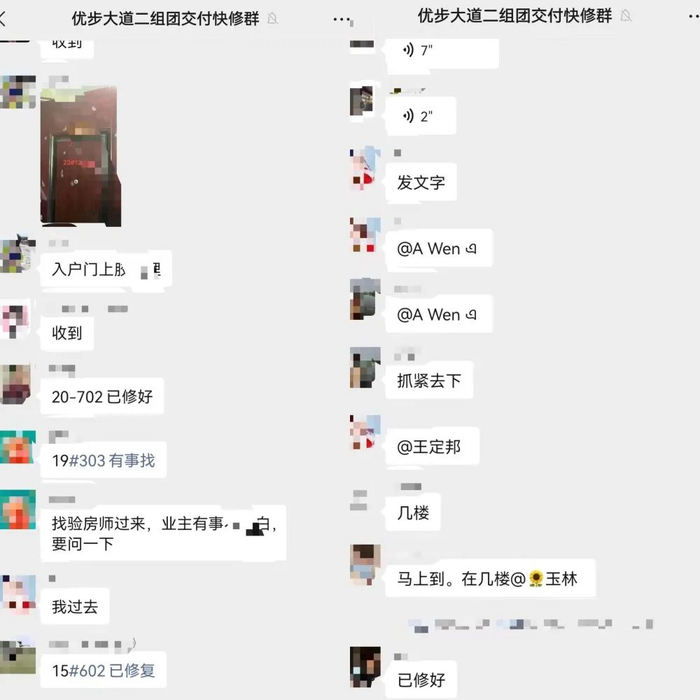Tap second '@A Wen' mention message
The width and height of the screenshot is (700, 700).
tap(439, 314)
